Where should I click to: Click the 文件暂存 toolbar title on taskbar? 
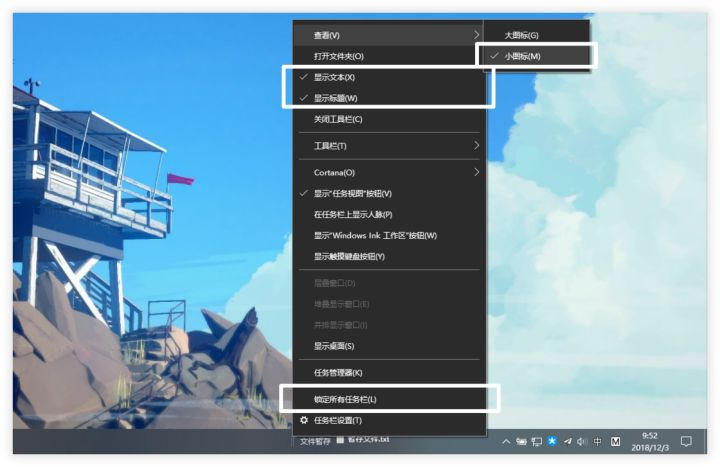click(315, 441)
